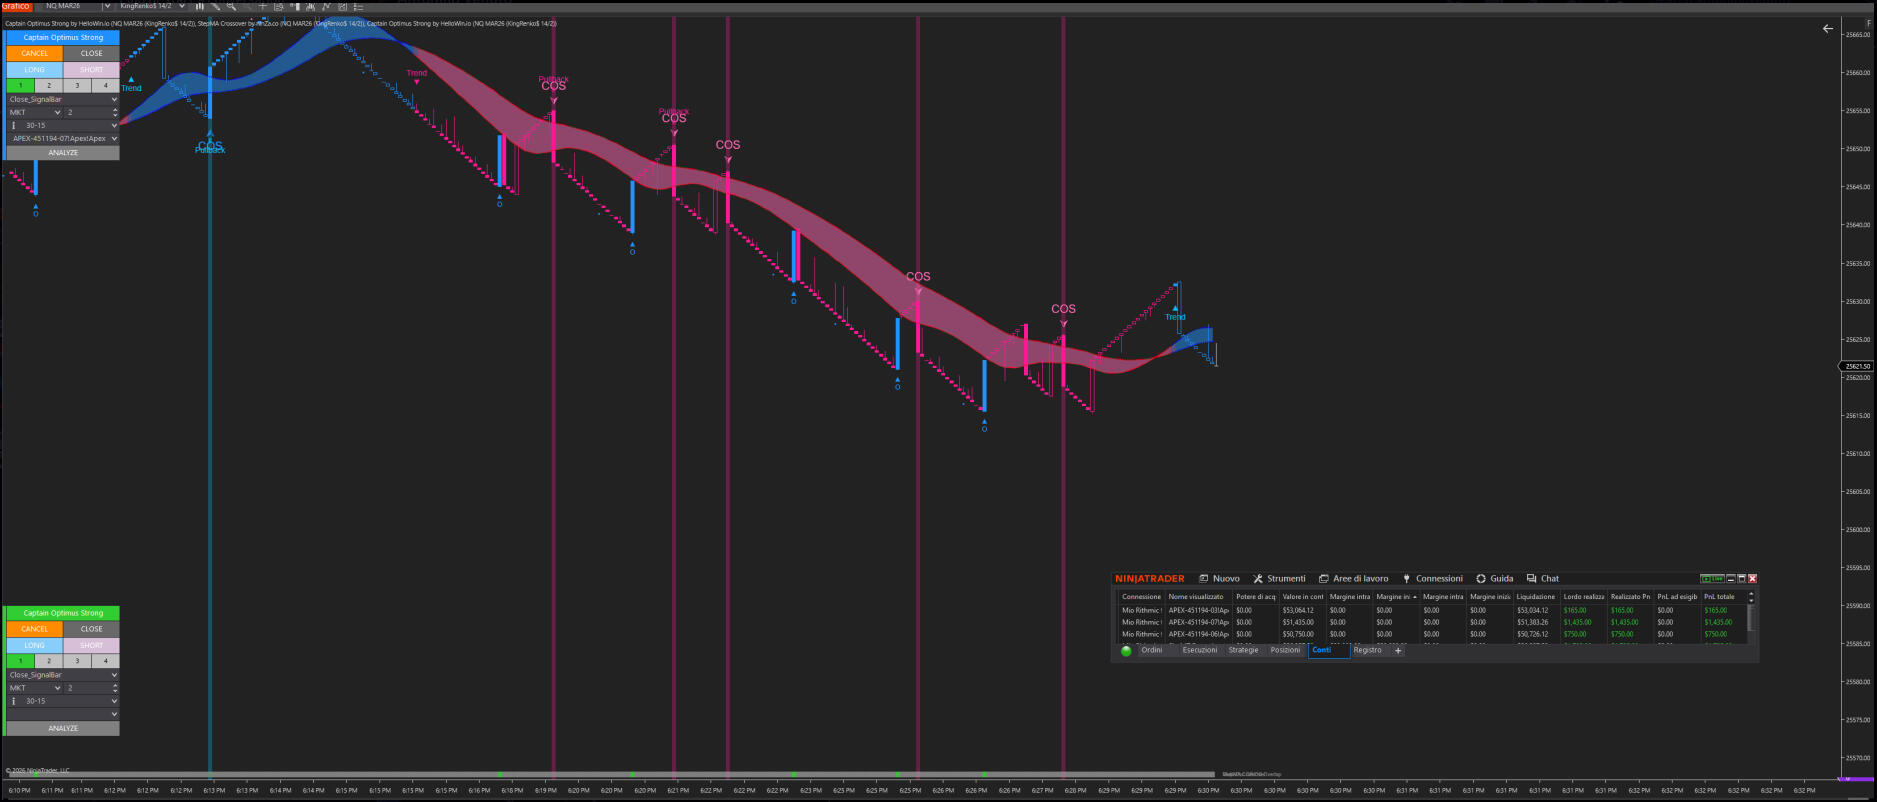Open Strumenti tools menu with wrench icon
The image size is (1877, 802).
pyautogui.click(x=1279, y=578)
